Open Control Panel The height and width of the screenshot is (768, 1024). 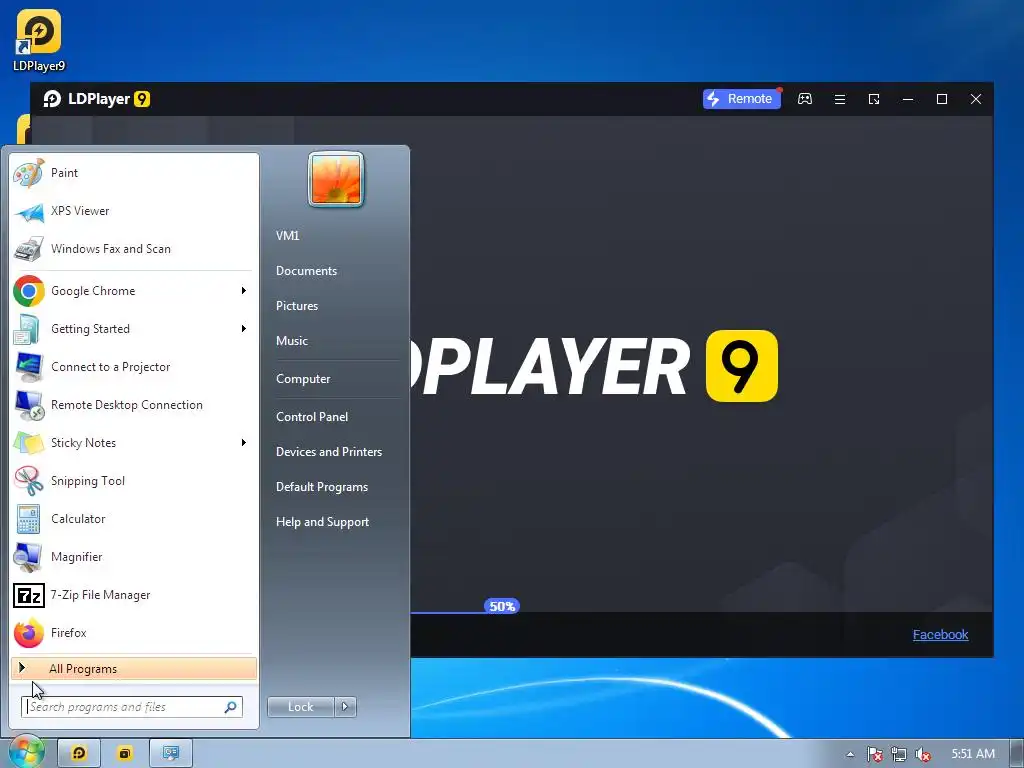(x=312, y=417)
